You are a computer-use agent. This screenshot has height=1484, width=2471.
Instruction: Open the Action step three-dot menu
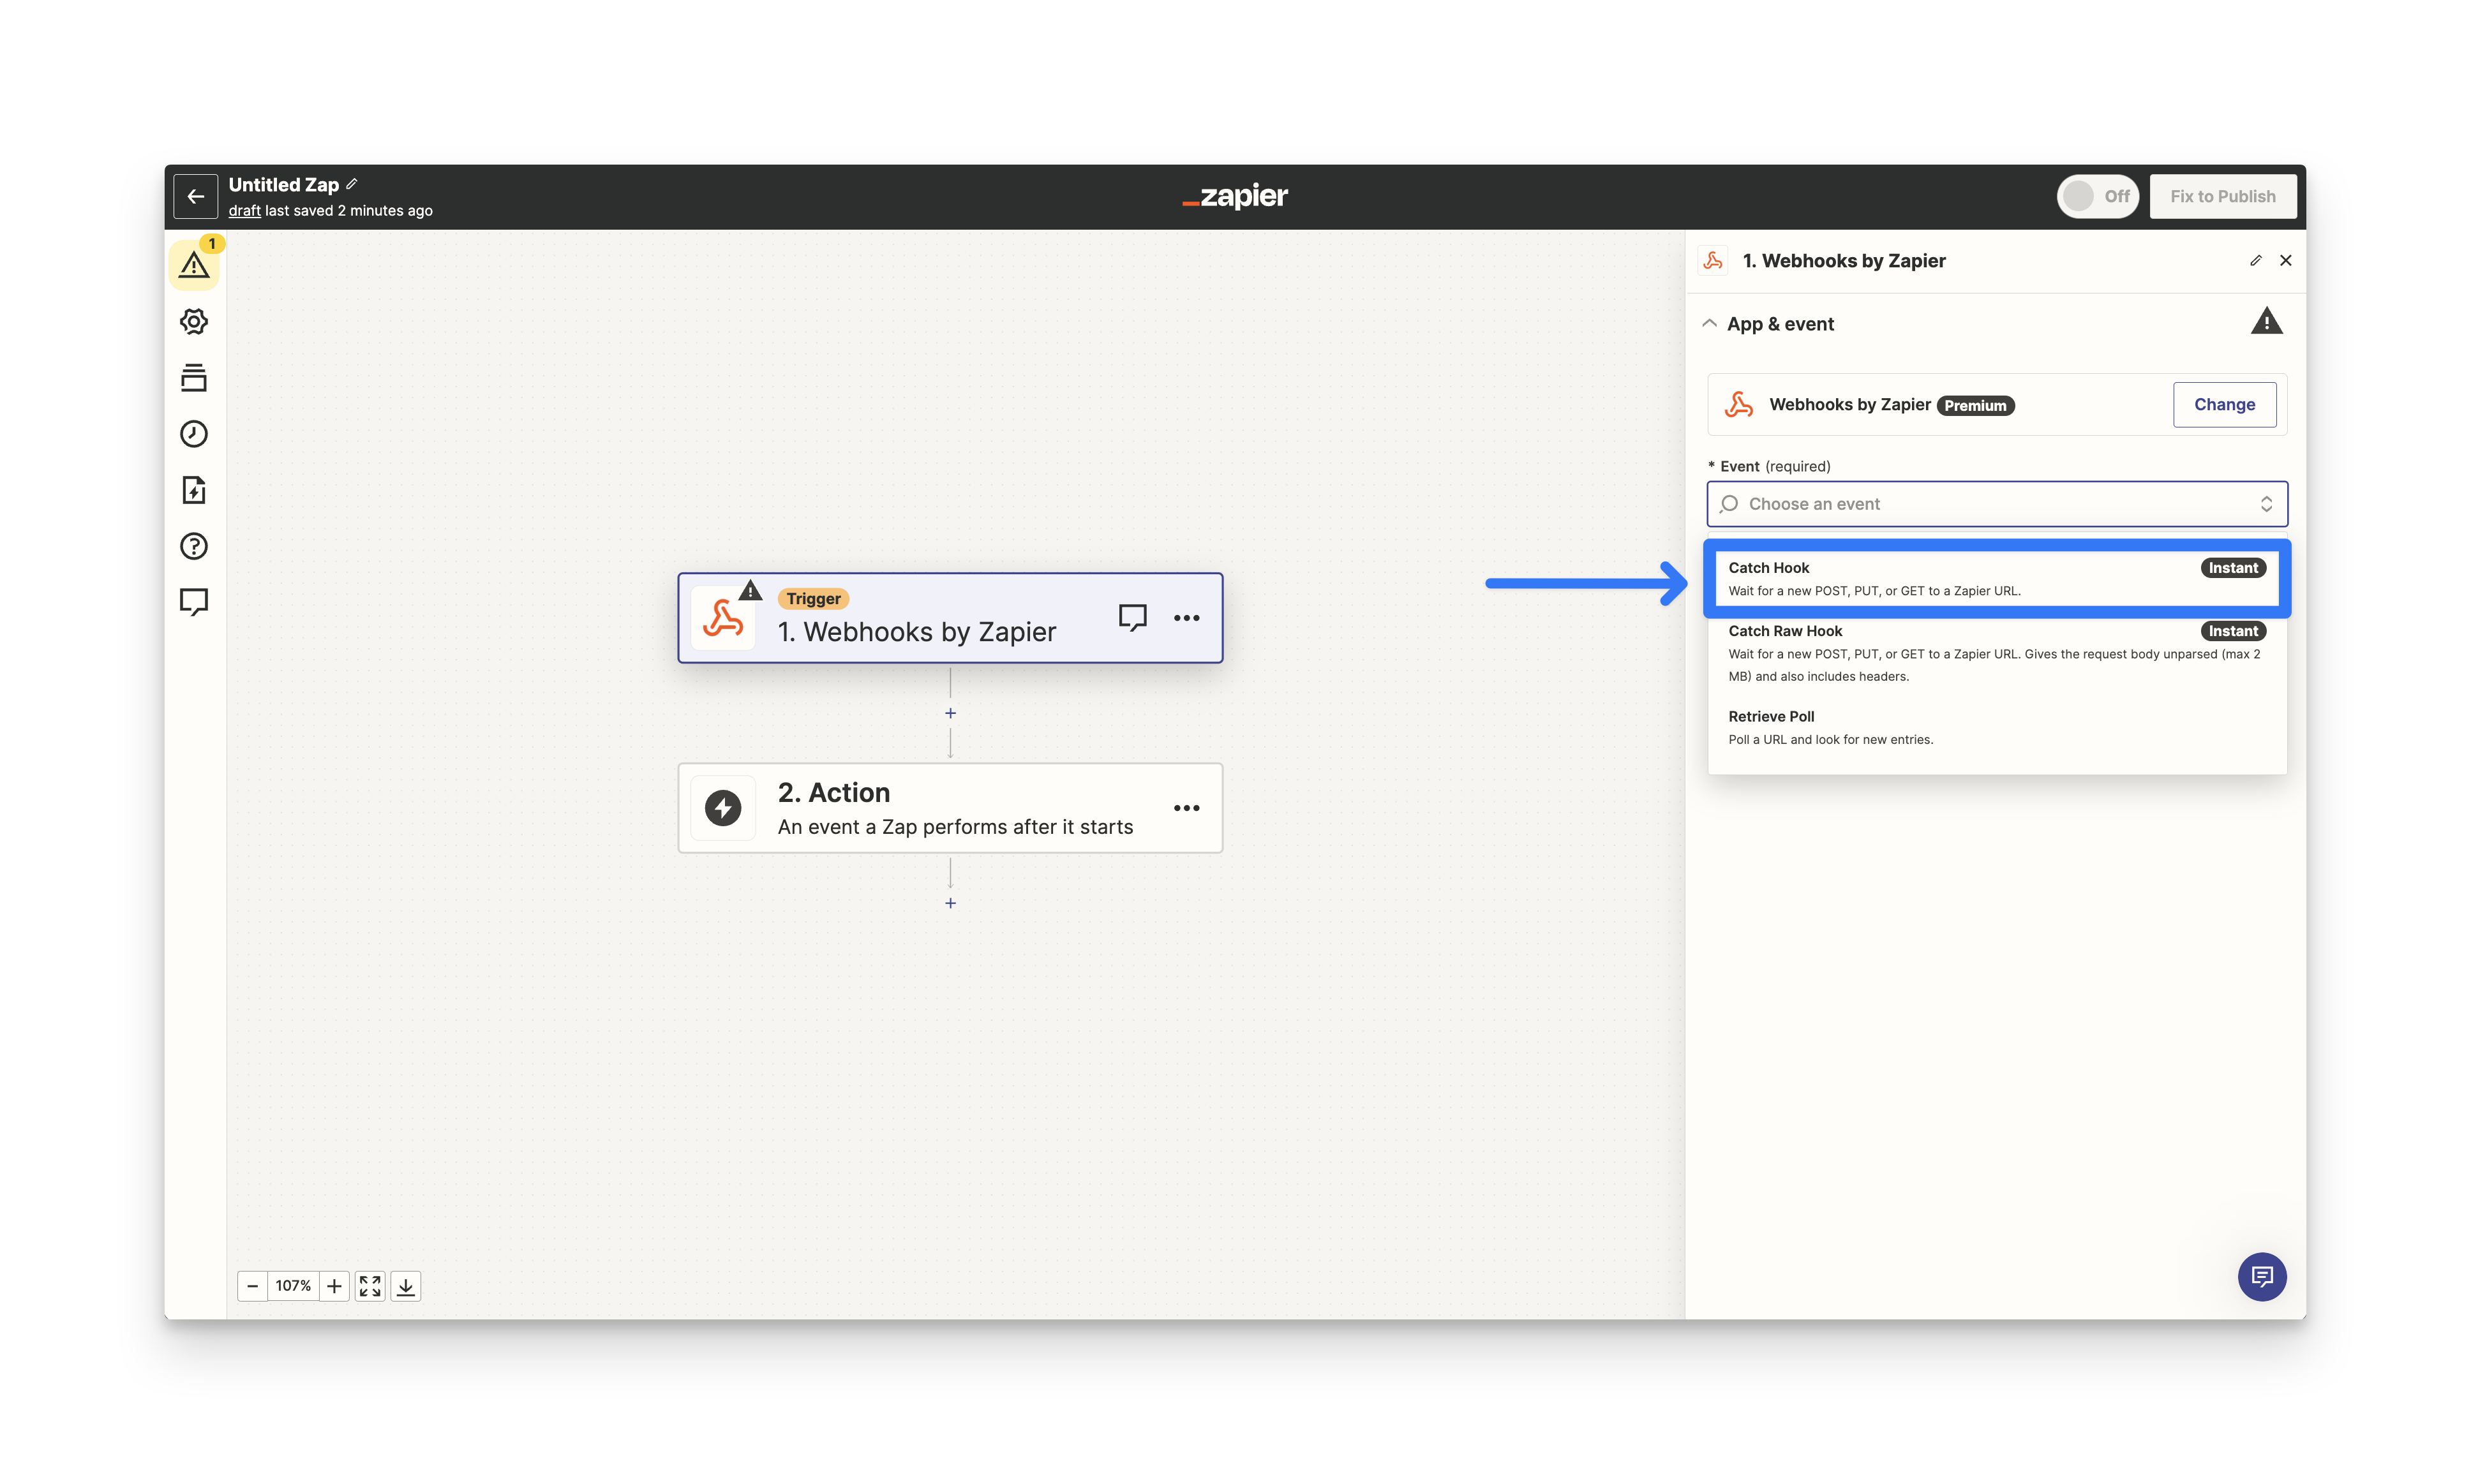coord(1186,808)
